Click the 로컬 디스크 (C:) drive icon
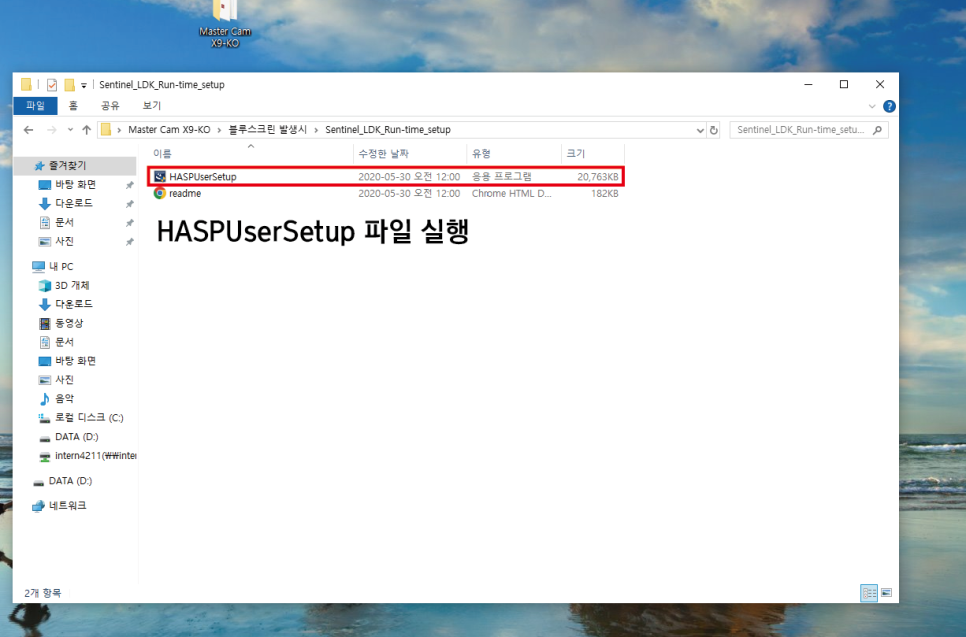The height and width of the screenshot is (637, 966). click(44, 418)
